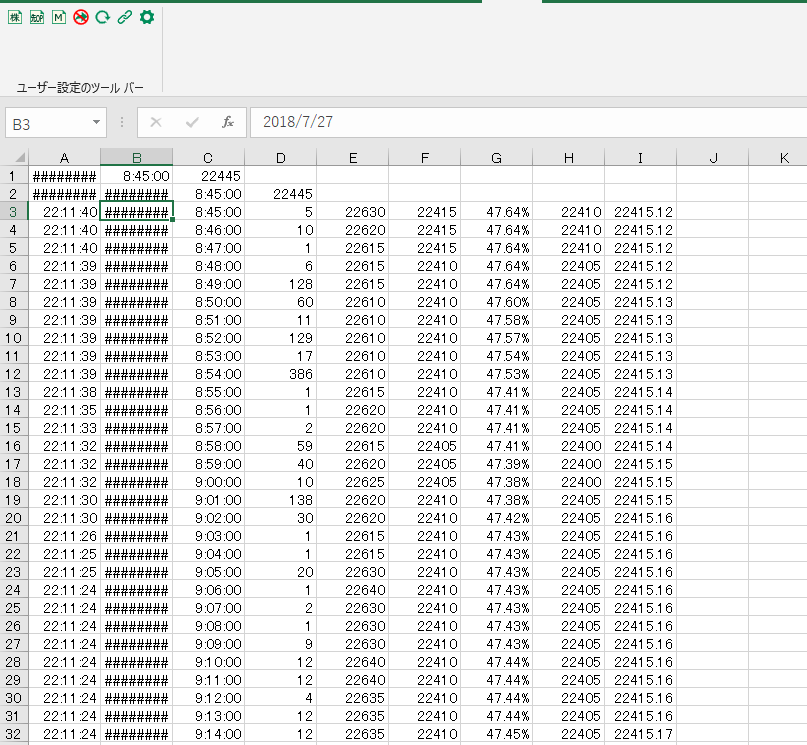Click the red prohibited stop icon
Image resolution: width=807 pixels, height=745 pixels.
81,17
